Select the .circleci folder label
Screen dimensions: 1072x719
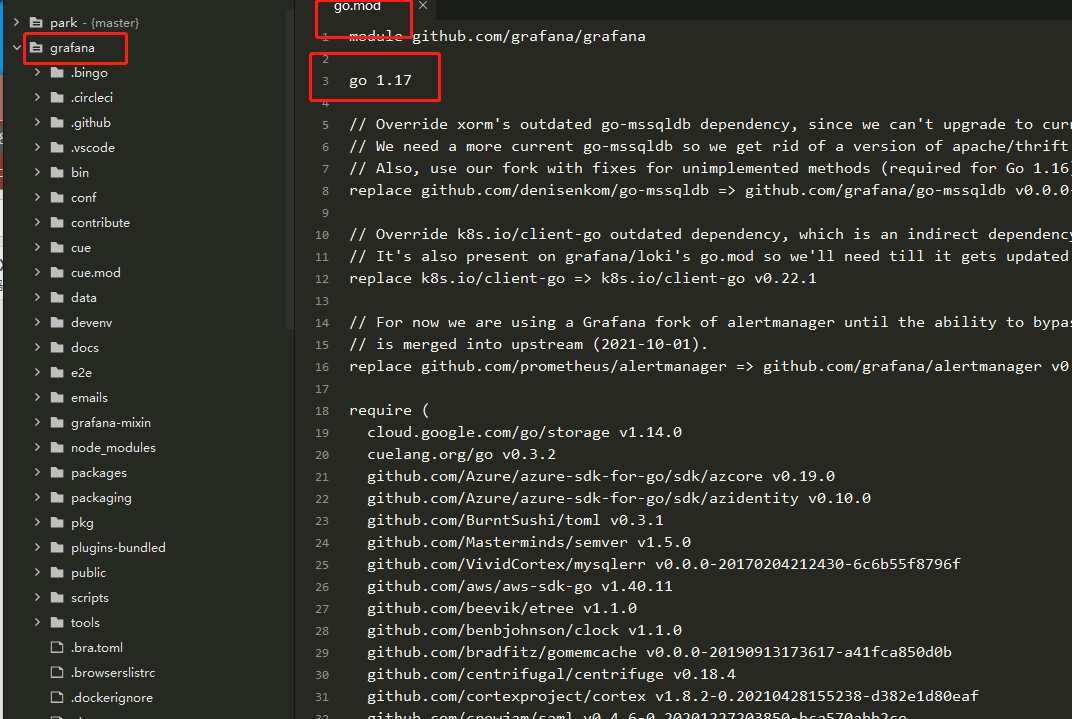click(x=92, y=98)
